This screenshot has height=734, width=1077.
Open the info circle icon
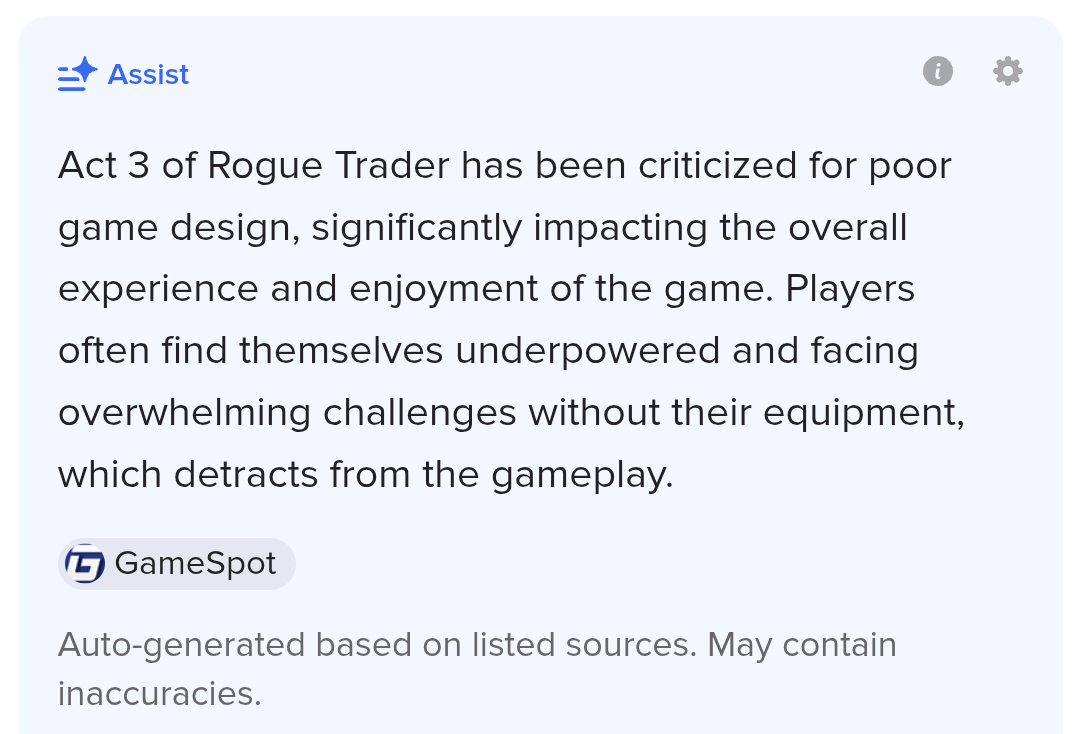click(938, 71)
